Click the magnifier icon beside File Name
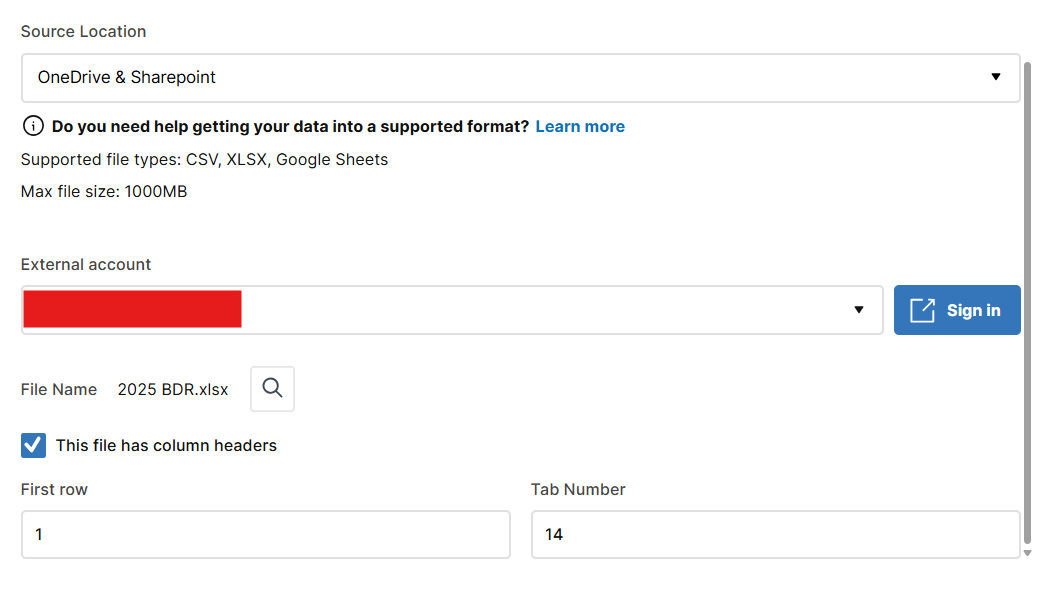This screenshot has width=1046, height=597. (x=272, y=388)
